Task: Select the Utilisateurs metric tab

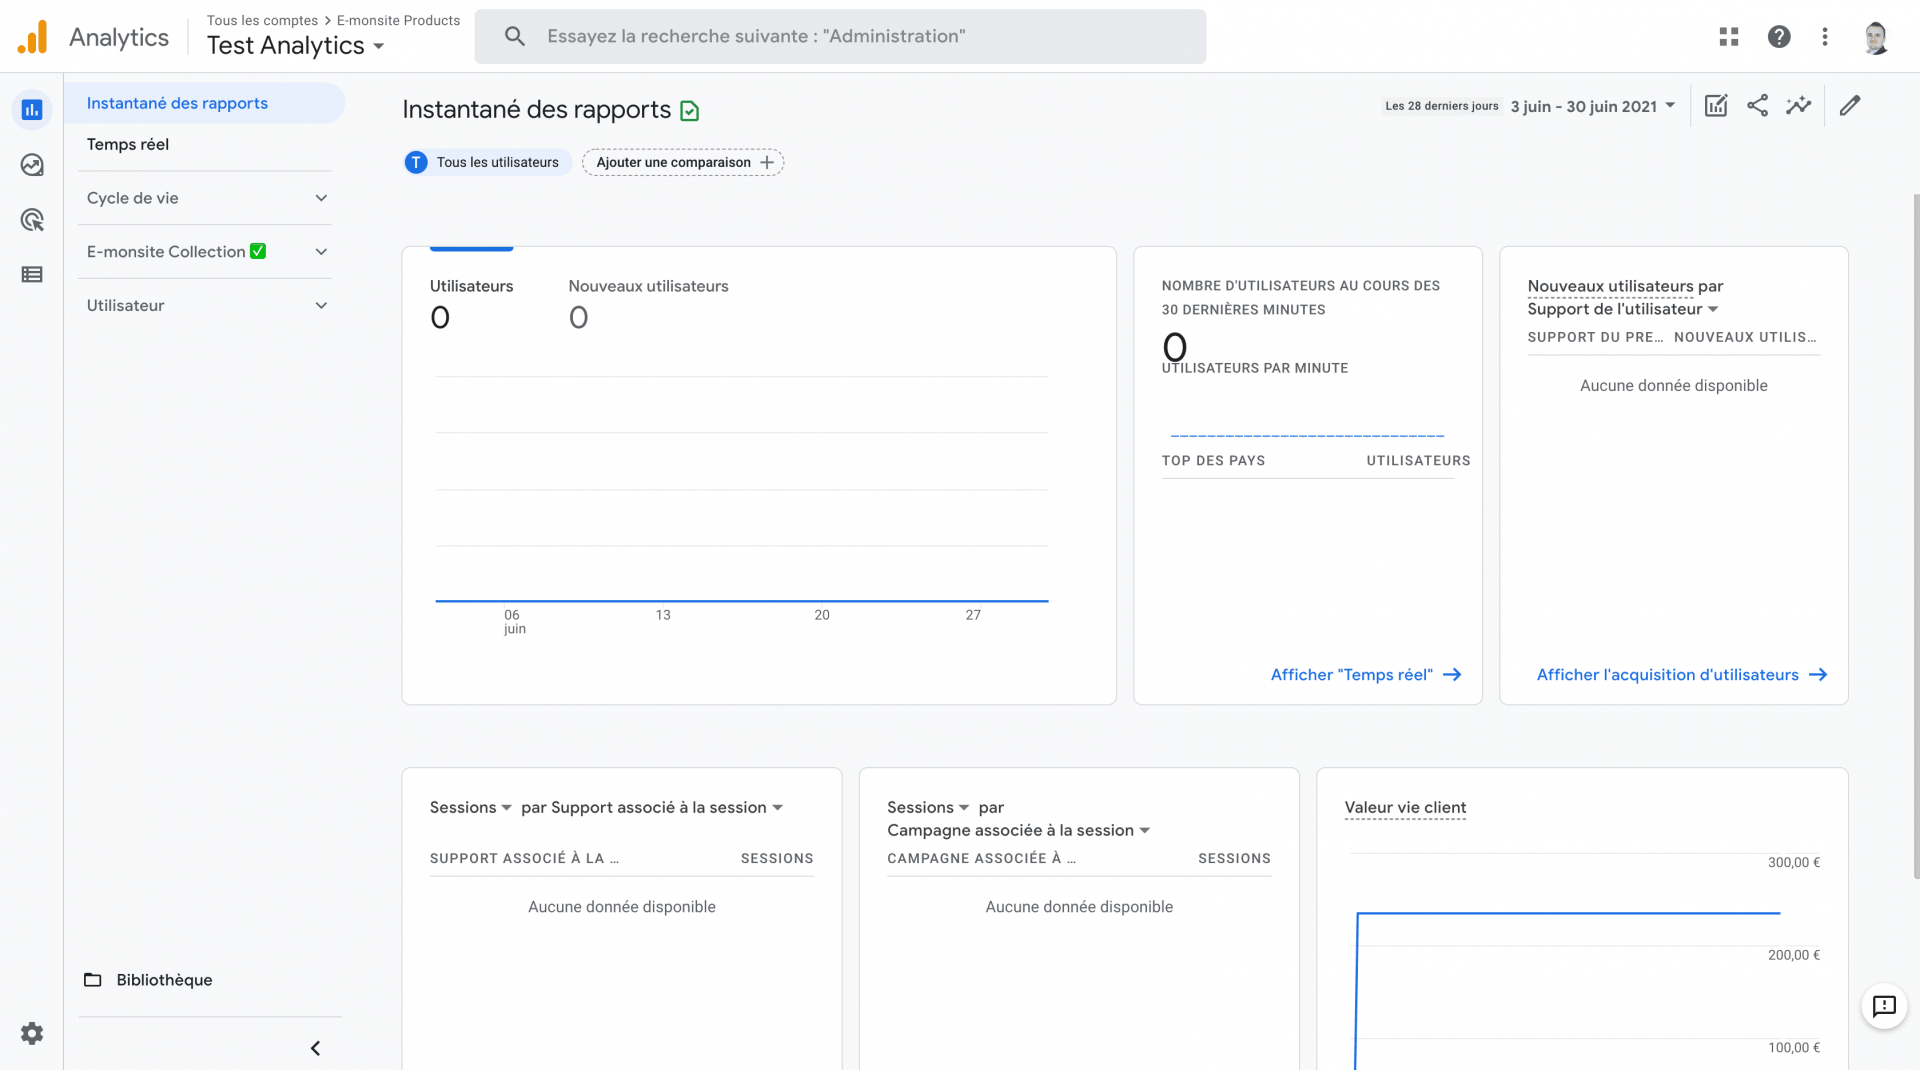Action: click(471, 304)
